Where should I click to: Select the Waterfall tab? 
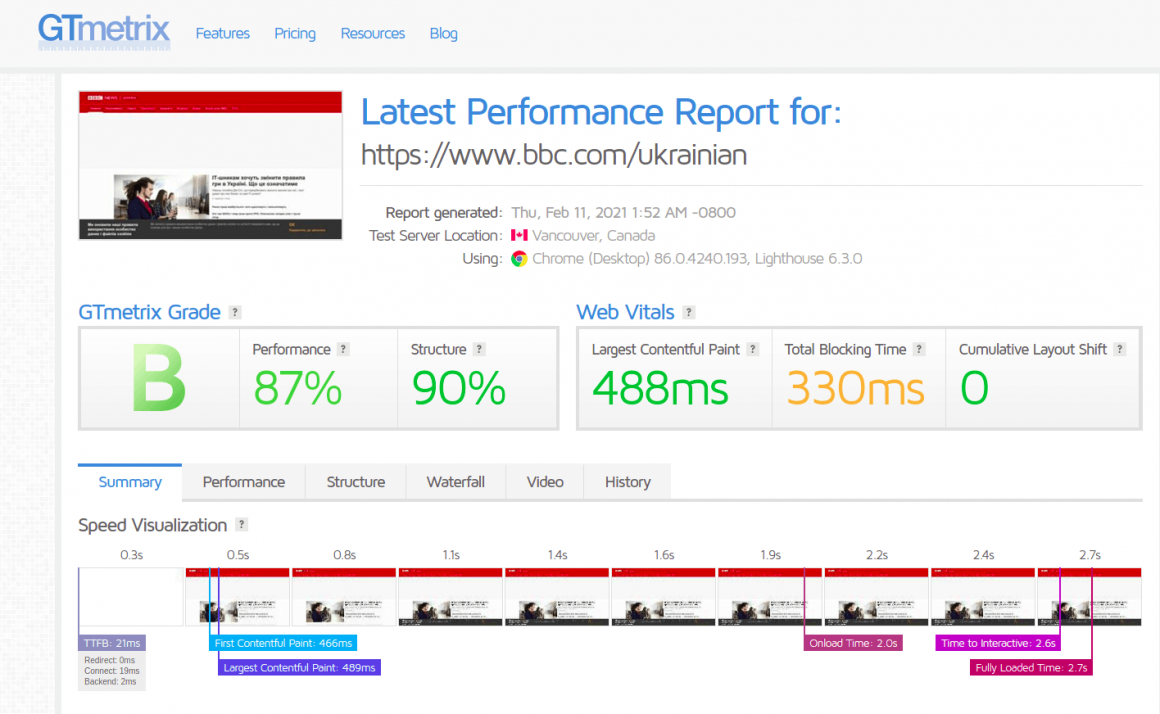(x=455, y=482)
